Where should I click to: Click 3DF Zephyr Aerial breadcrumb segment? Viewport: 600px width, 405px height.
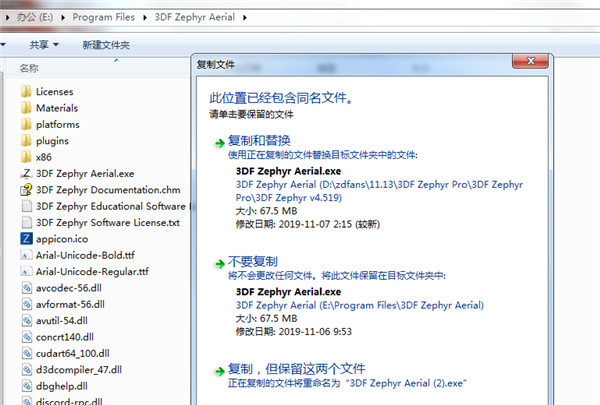(x=195, y=17)
